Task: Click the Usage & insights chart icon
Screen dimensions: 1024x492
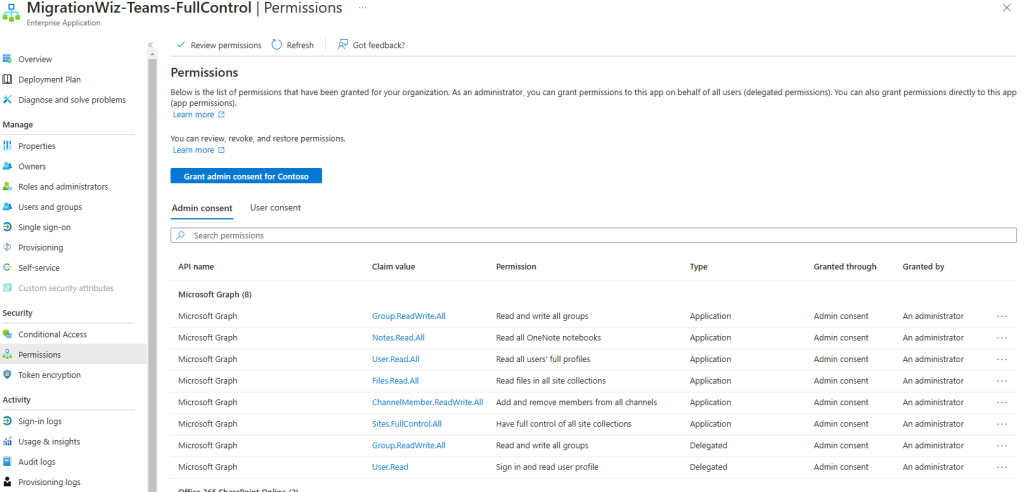Action: tap(7, 441)
